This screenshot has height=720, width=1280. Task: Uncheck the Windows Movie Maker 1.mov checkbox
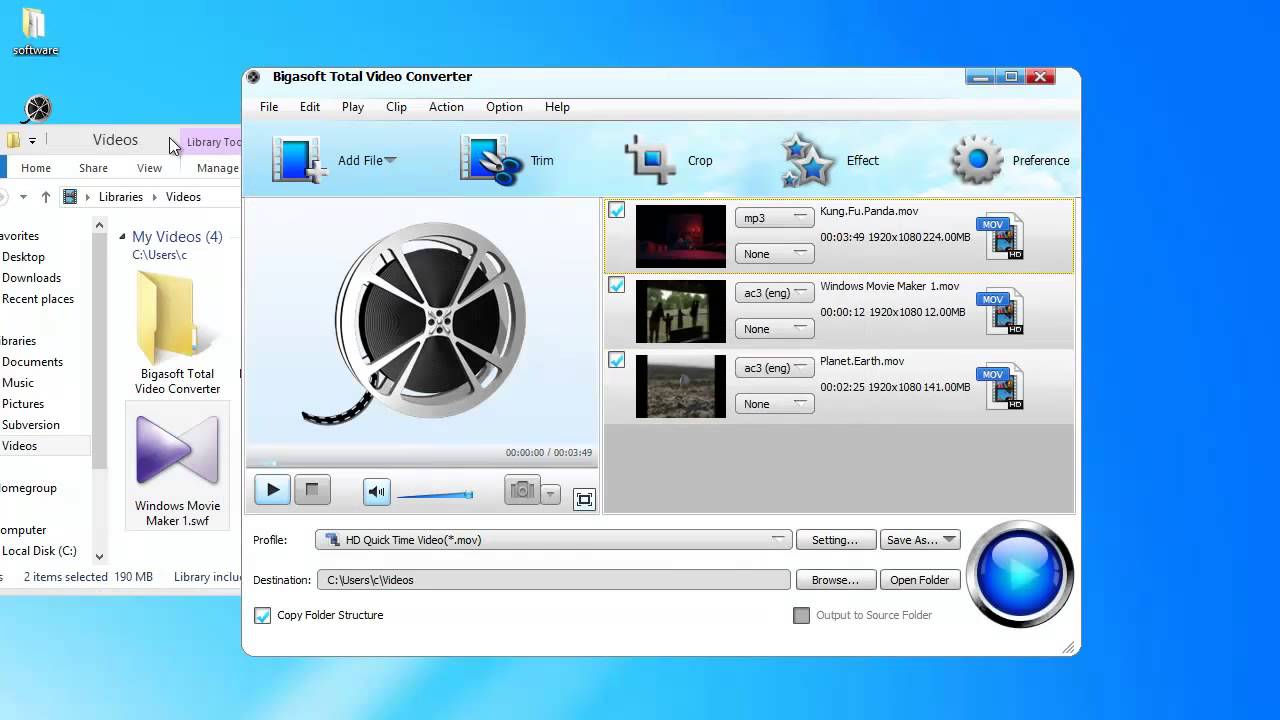[x=616, y=285]
